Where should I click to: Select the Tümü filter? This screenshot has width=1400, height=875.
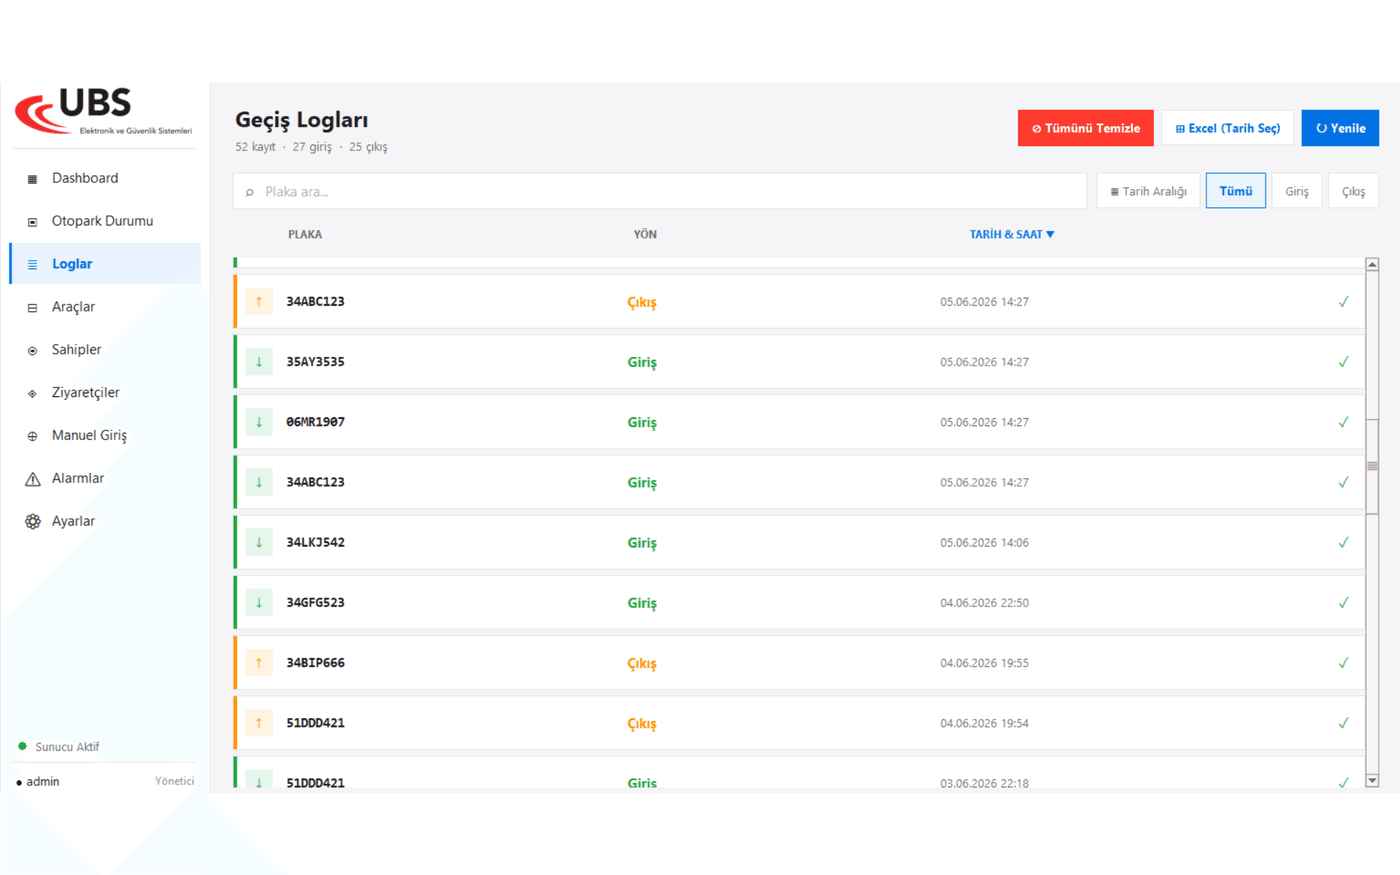coord(1236,191)
